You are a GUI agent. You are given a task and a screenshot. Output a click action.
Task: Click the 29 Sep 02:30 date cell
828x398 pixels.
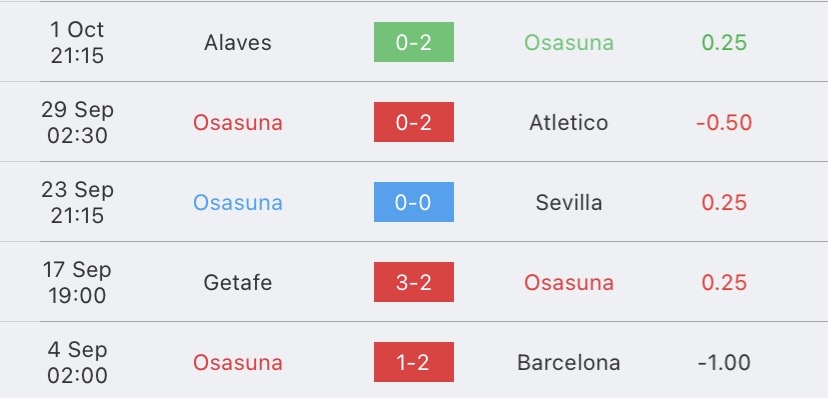[77, 122]
